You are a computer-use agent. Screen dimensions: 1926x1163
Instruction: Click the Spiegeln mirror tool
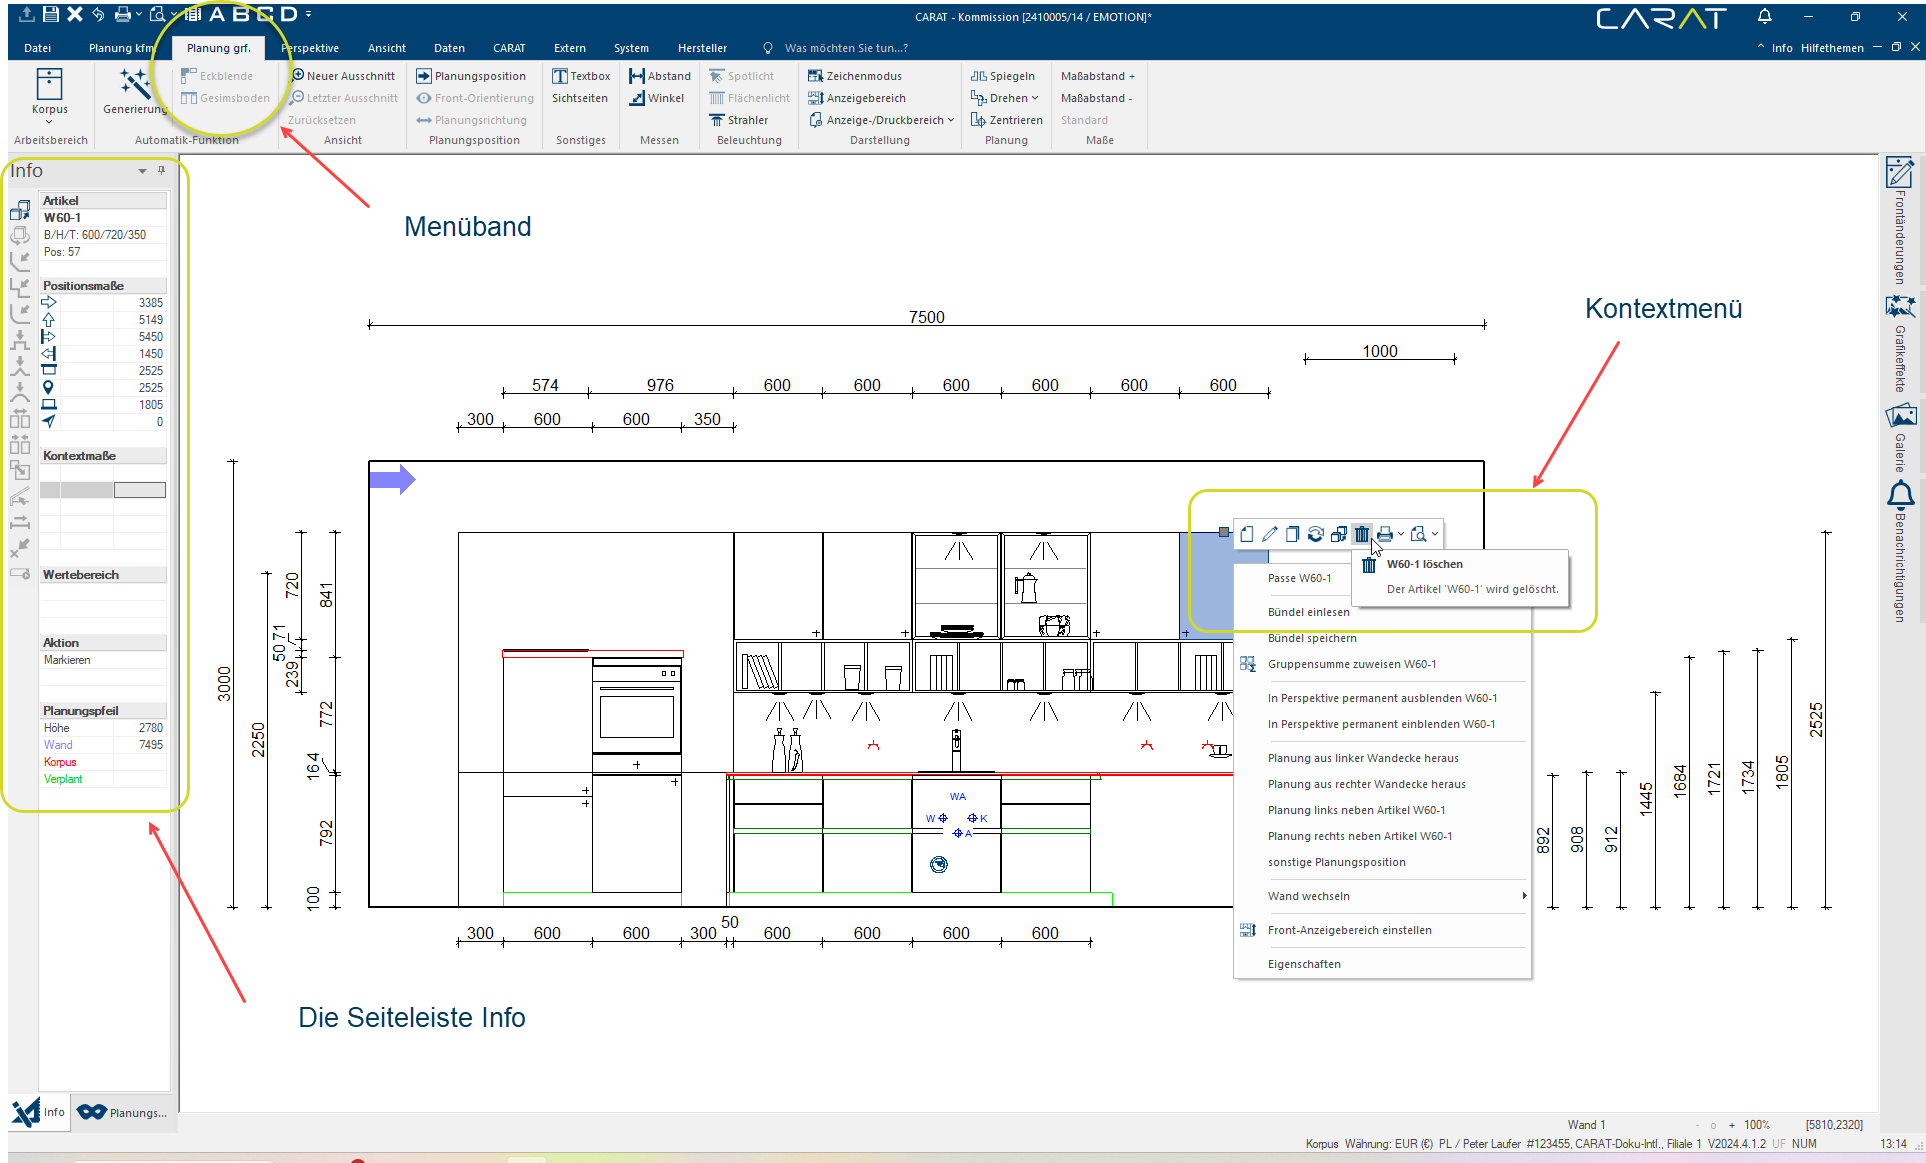(x=1003, y=76)
